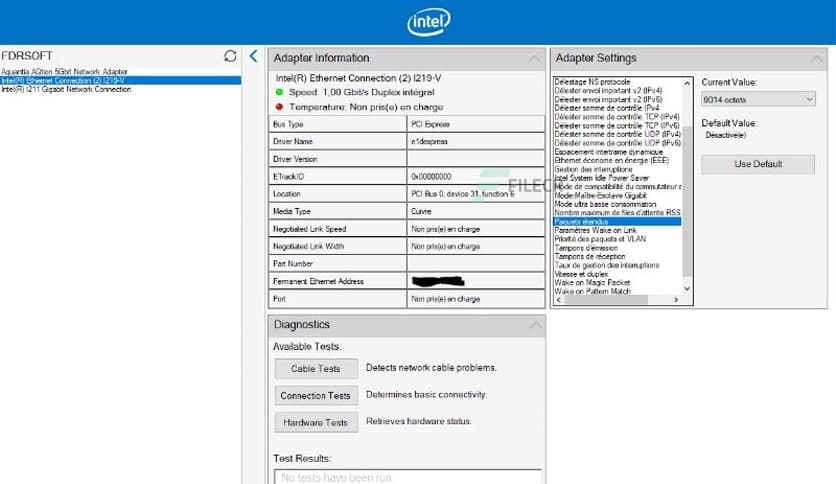Click the Permanent Ethernet Address row label
Image resolution: width=836 pixels, height=484 pixels.
[318, 281]
